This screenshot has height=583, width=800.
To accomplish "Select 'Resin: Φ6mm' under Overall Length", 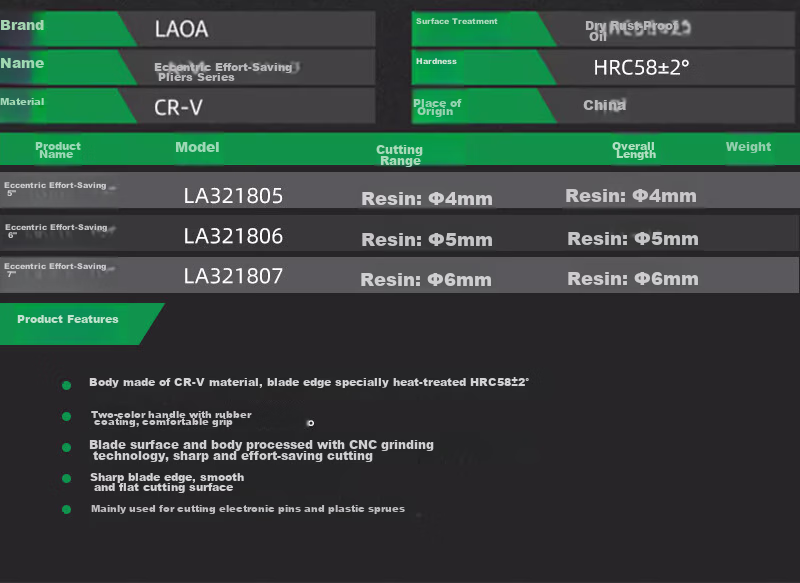I will [x=633, y=278].
